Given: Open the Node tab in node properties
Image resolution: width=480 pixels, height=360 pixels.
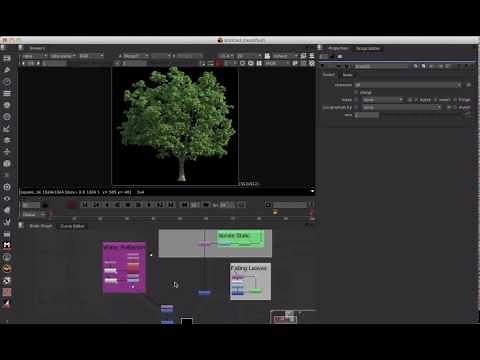Looking at the screenshot, I should click(347, 75).
